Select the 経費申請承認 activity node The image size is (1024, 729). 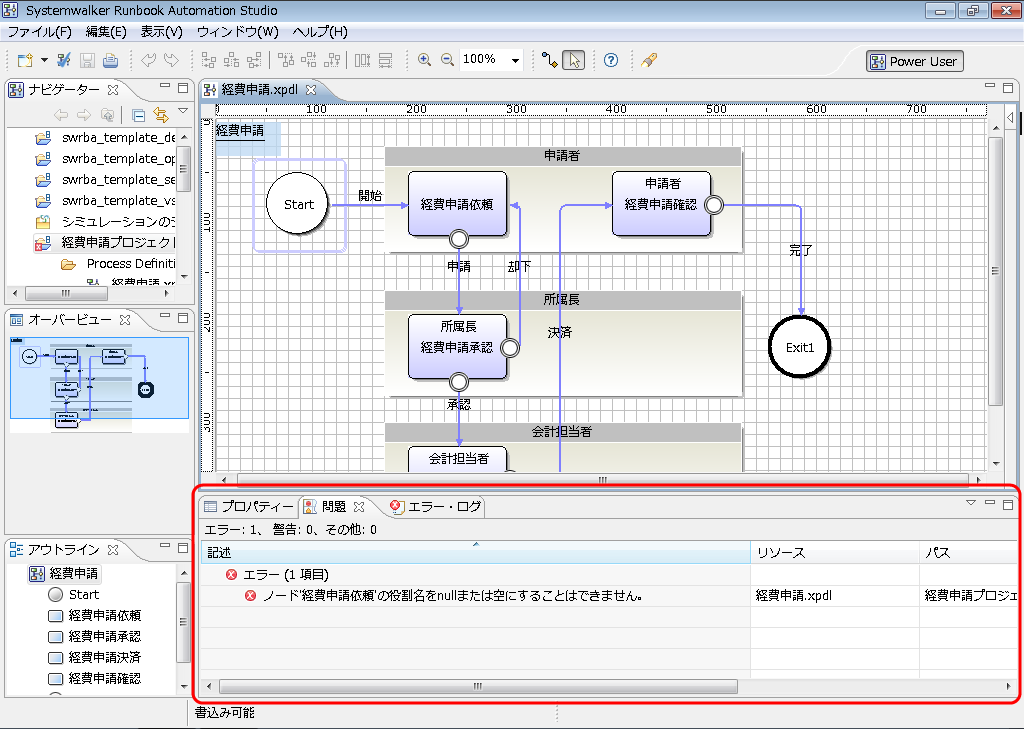click(x=457, y=346)
